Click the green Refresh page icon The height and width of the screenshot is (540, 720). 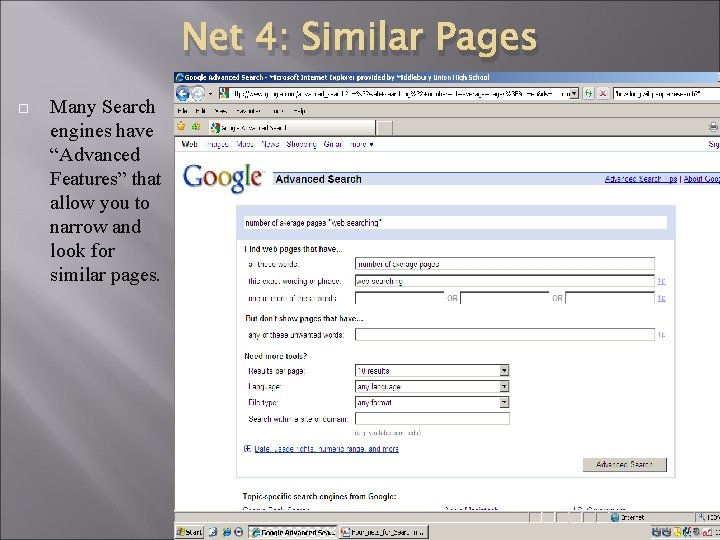(x=588, y=94)
